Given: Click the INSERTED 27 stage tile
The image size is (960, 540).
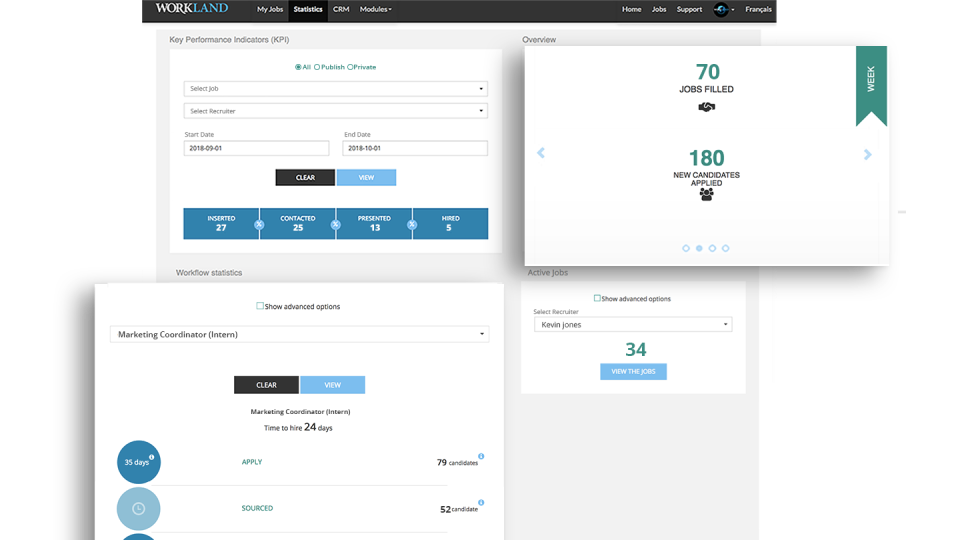Looking at the screenshot, I should (x=221, y=223).
